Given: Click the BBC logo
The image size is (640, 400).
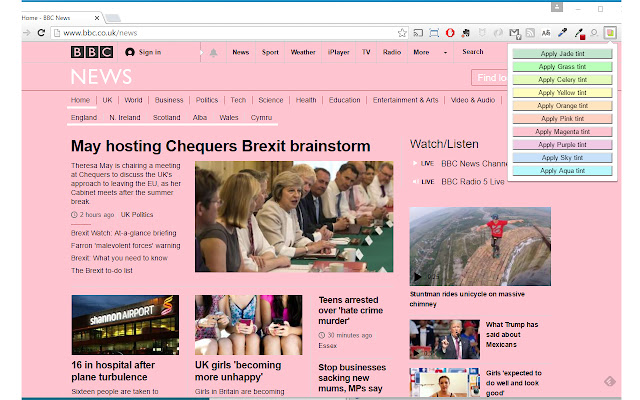Looking at the screenshot, I should point(92,52).
